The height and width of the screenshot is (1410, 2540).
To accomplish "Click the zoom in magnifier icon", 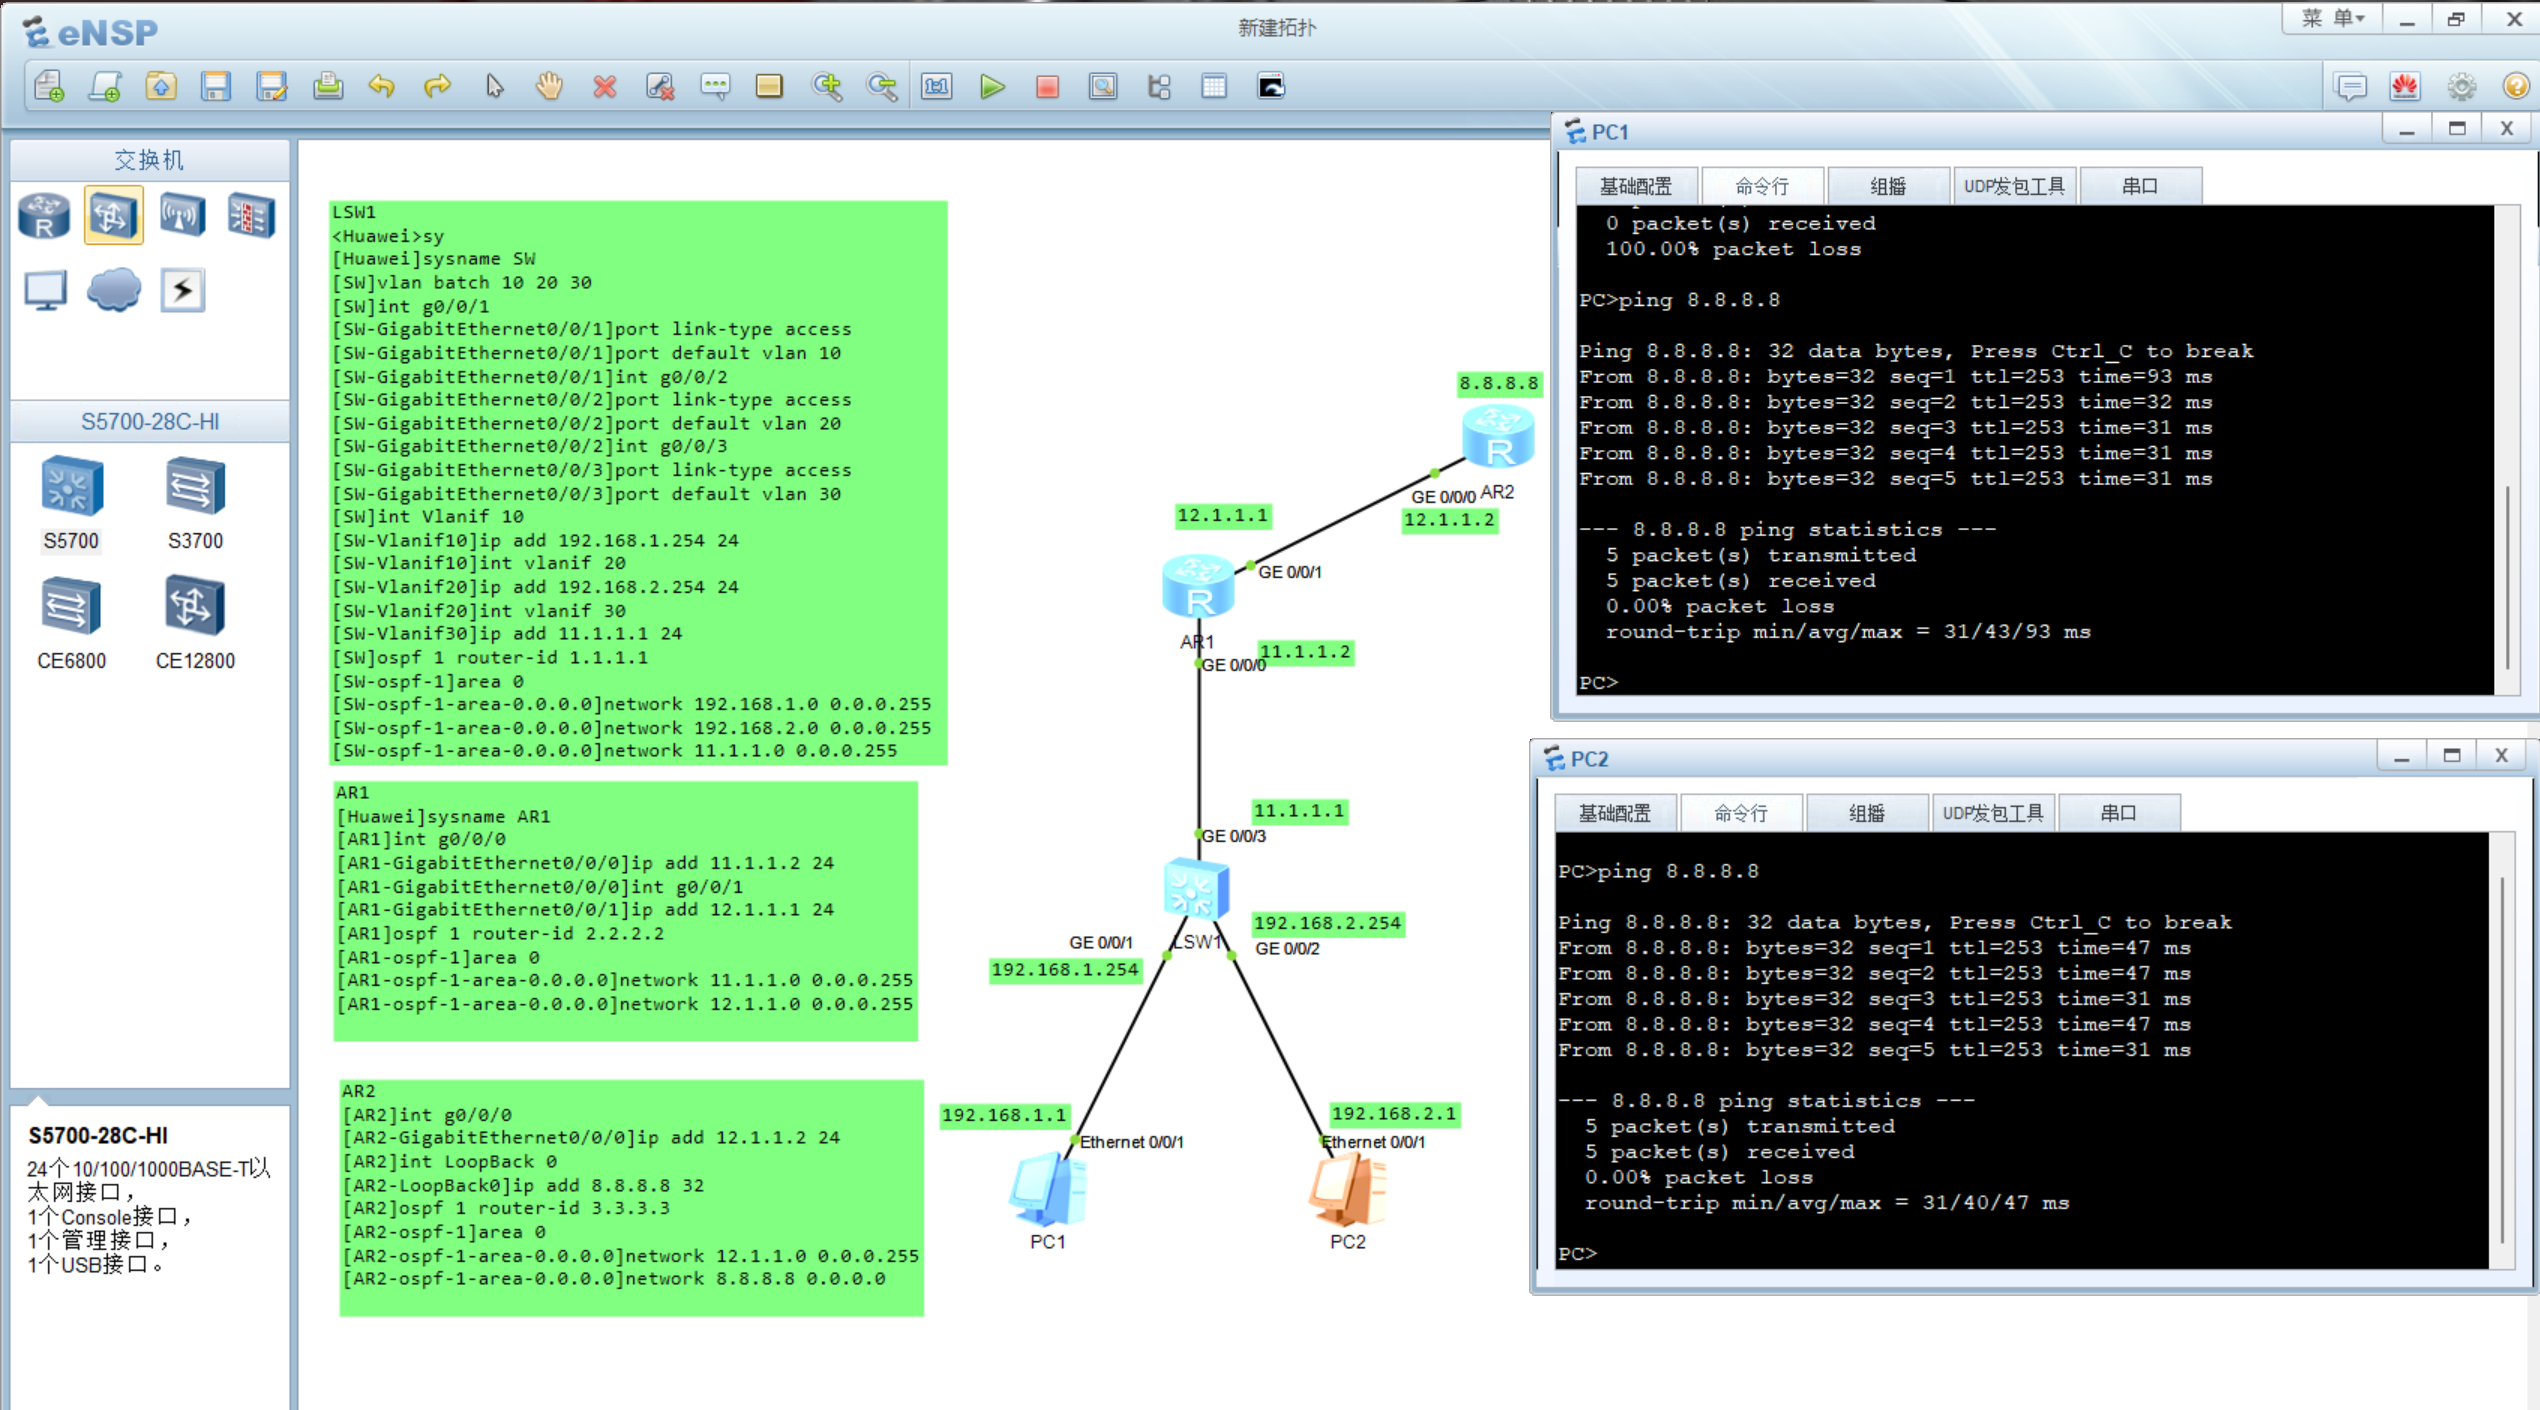I will pyautogui.click(x=827, y=87).
